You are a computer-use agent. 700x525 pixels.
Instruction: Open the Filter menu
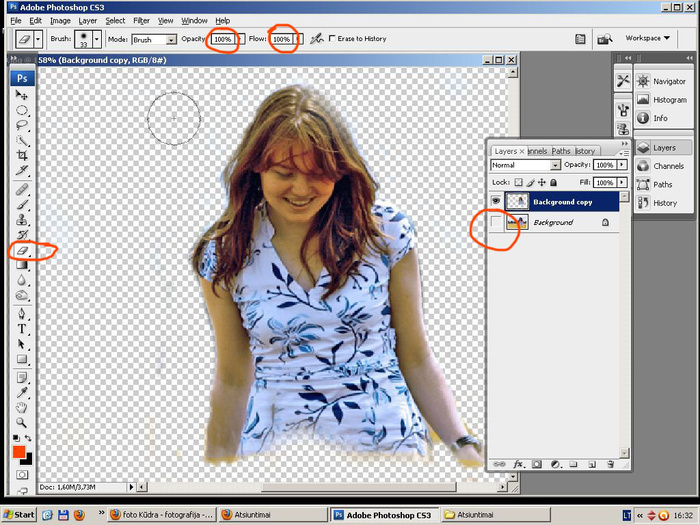click(141, 20)
